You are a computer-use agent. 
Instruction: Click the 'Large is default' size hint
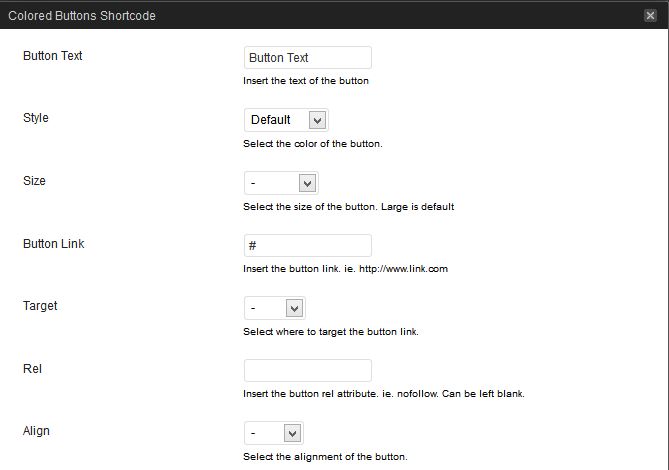[x=349, y=207]
